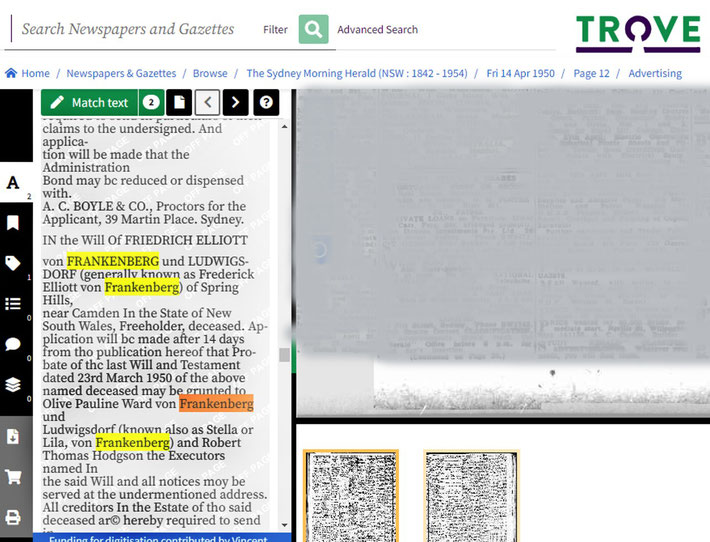Click the match count badge 2
Screen dimensions: 710x542
click(151, 102)
